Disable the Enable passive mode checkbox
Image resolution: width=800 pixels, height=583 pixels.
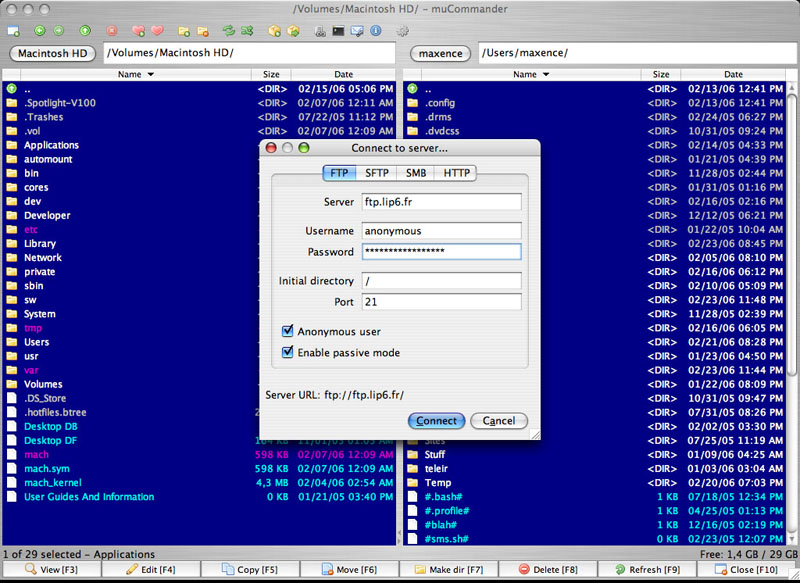[x=288, y=352]
